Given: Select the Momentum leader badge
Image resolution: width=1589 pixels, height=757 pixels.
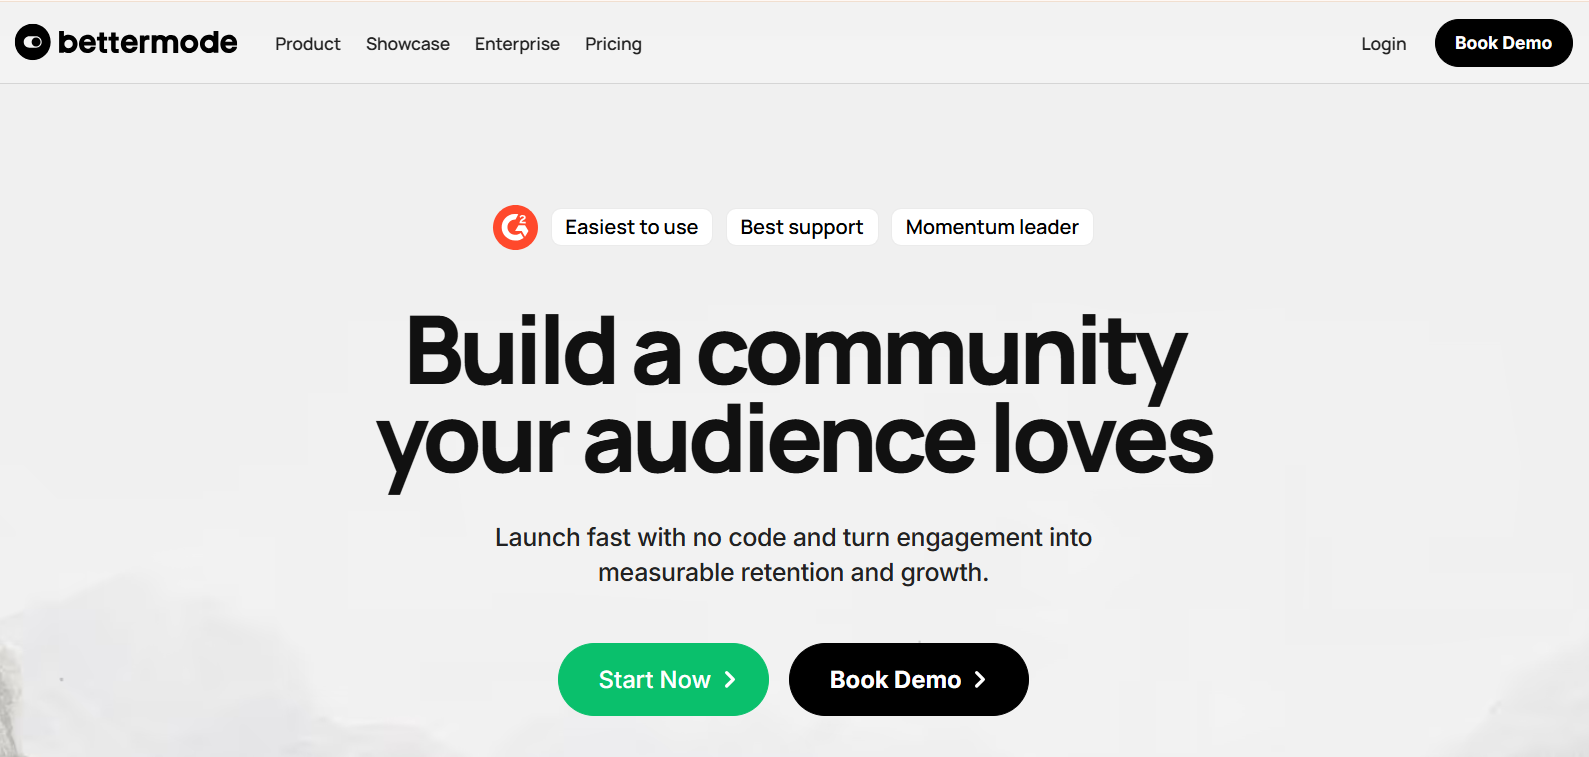Looking at the screenshot, I should click(x=992, y=227).
